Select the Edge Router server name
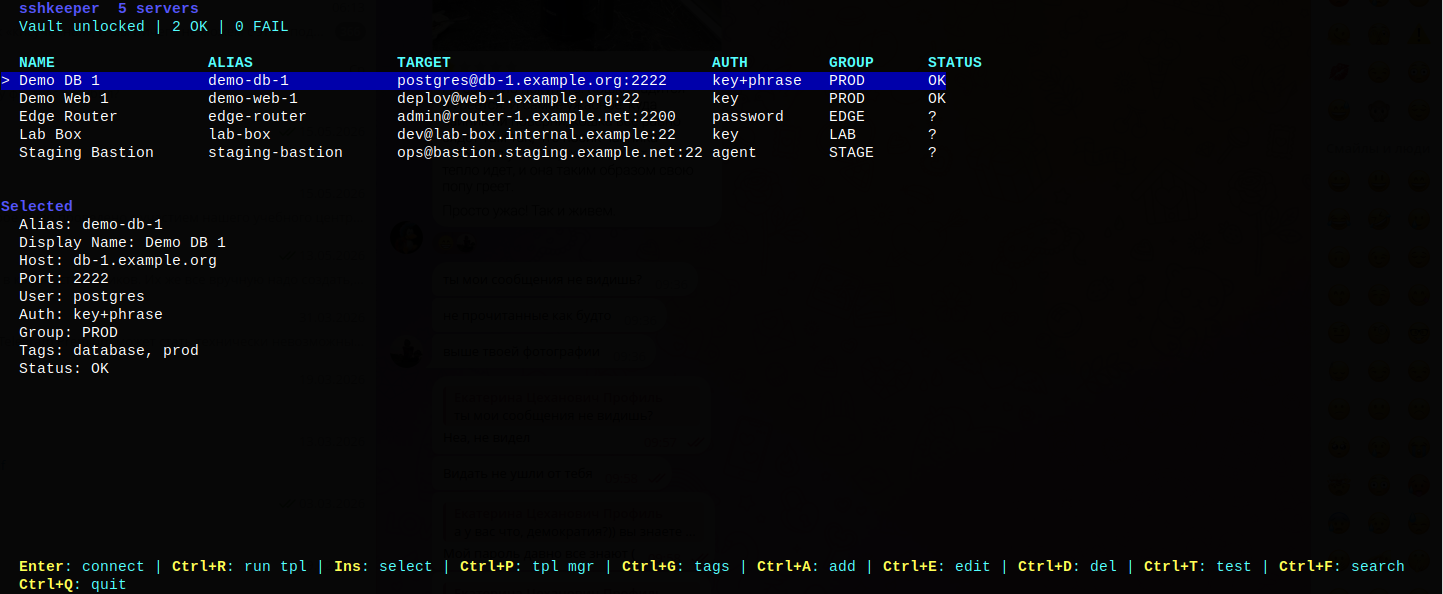This screenshot has height=594, width=1443. [x=68, y=116]
